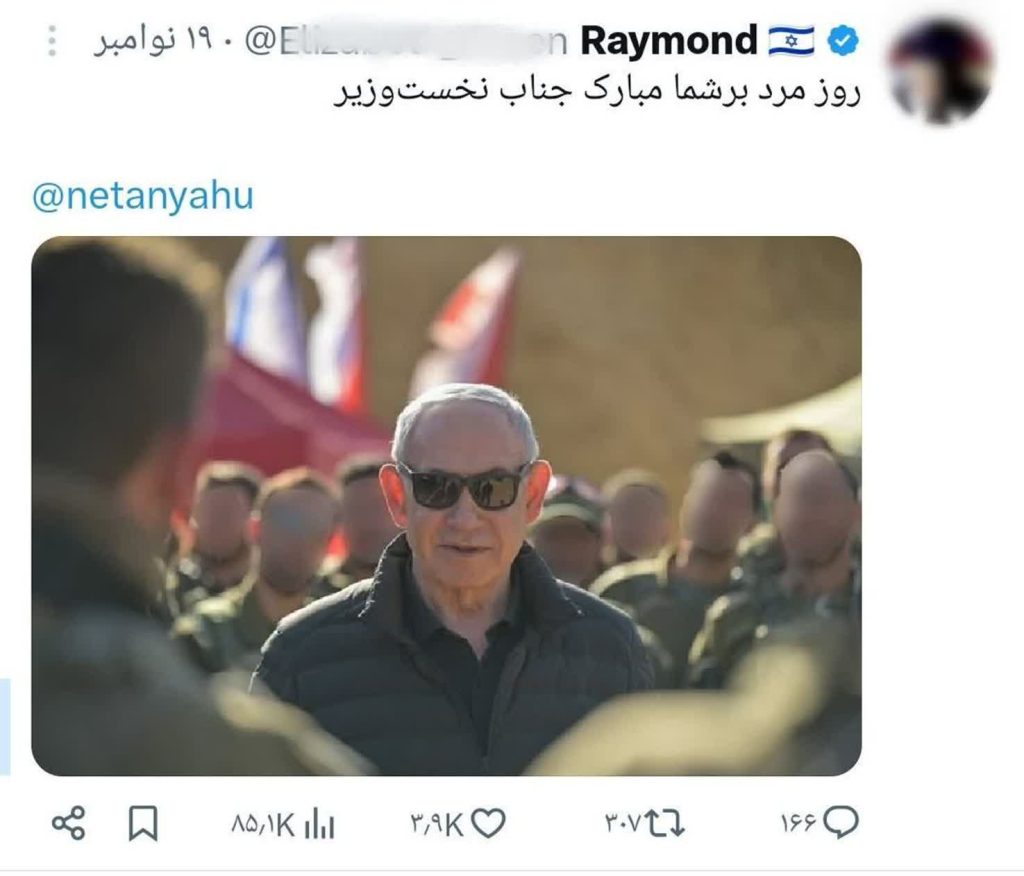The height and width of the screenshot is (876, 1024).
Task: Click the reply speech bubble icon
Action: (x=840, y=822)
